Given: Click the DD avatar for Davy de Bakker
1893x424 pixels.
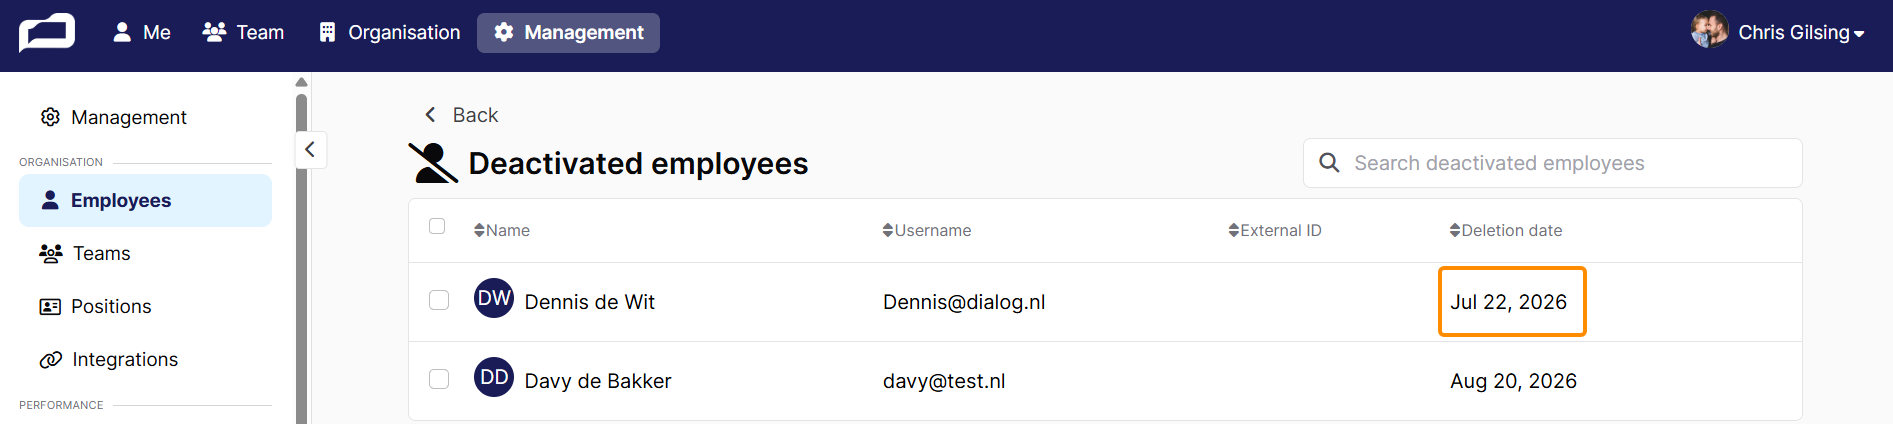Looking at the screenshot, I should tap(494, 377).
